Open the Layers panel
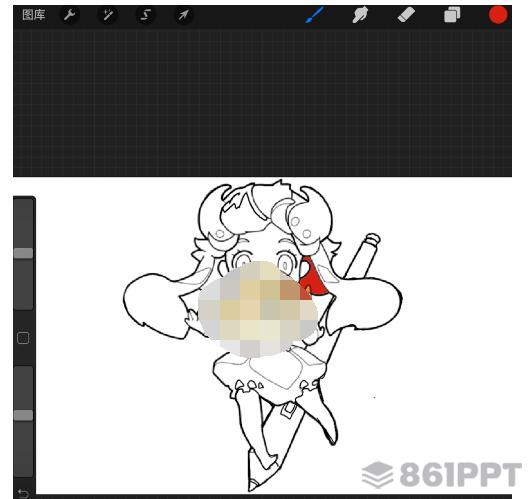Image resolution: width=532 pixels, height=499 pixels. pyautogui.click(x=452, y=15)
